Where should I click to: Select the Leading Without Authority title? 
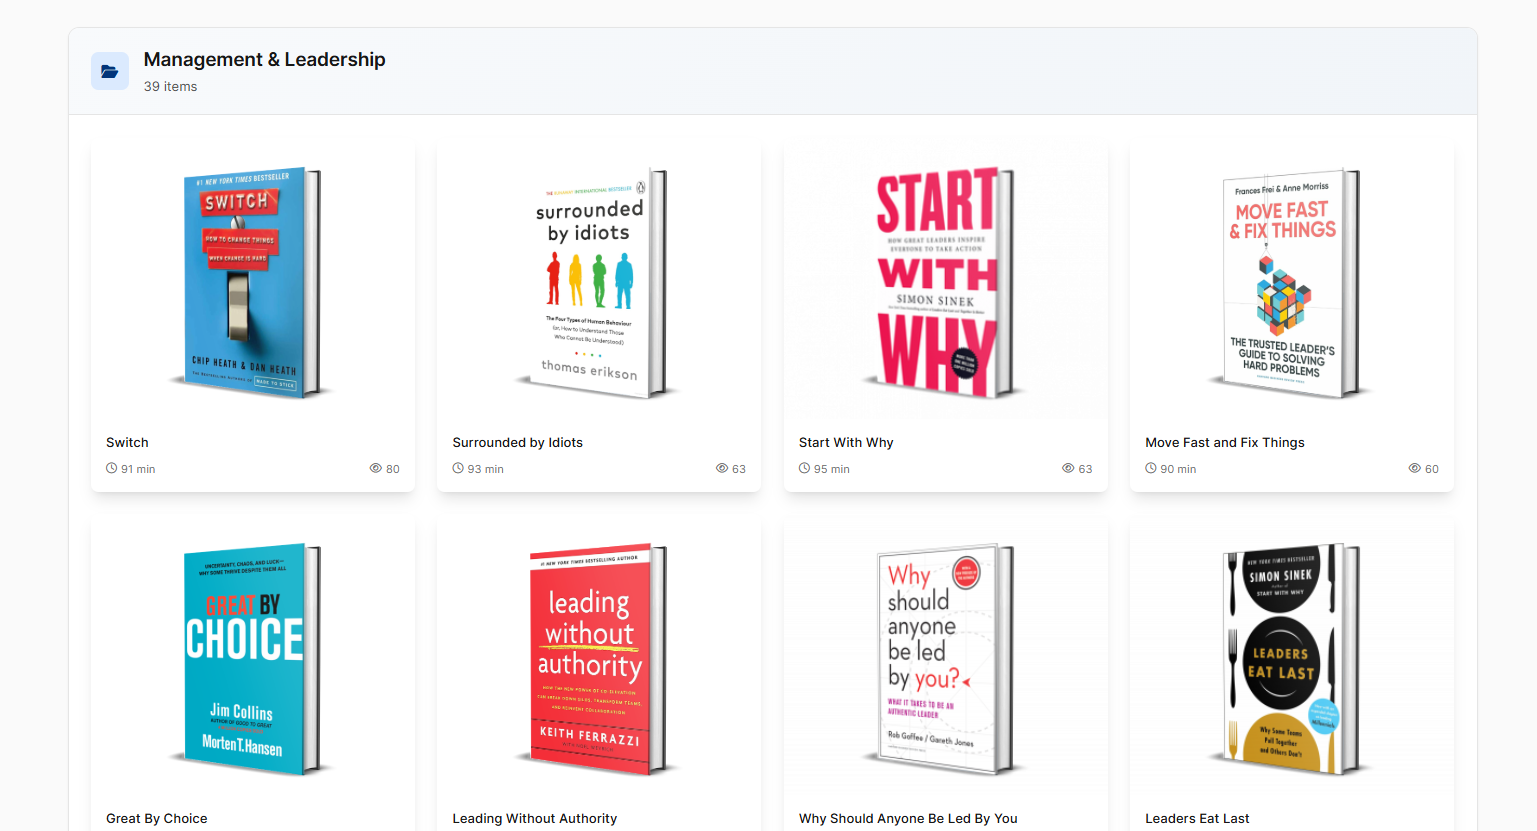click(x=535, y=818)
